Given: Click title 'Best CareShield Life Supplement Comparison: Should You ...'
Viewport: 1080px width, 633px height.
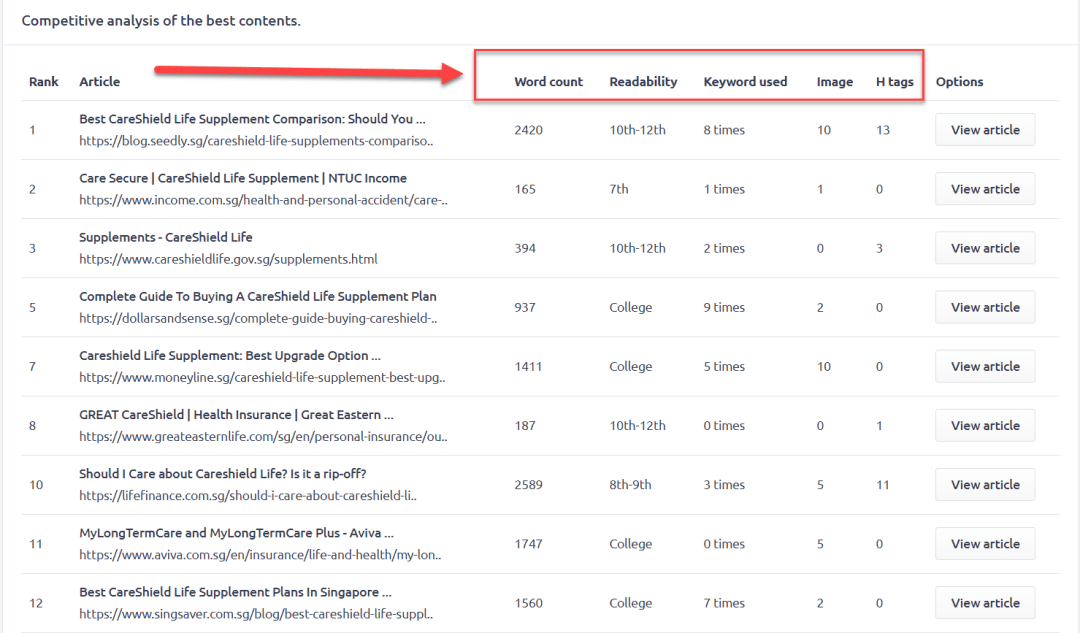Looking at the screenshot, I should (252, 118).
